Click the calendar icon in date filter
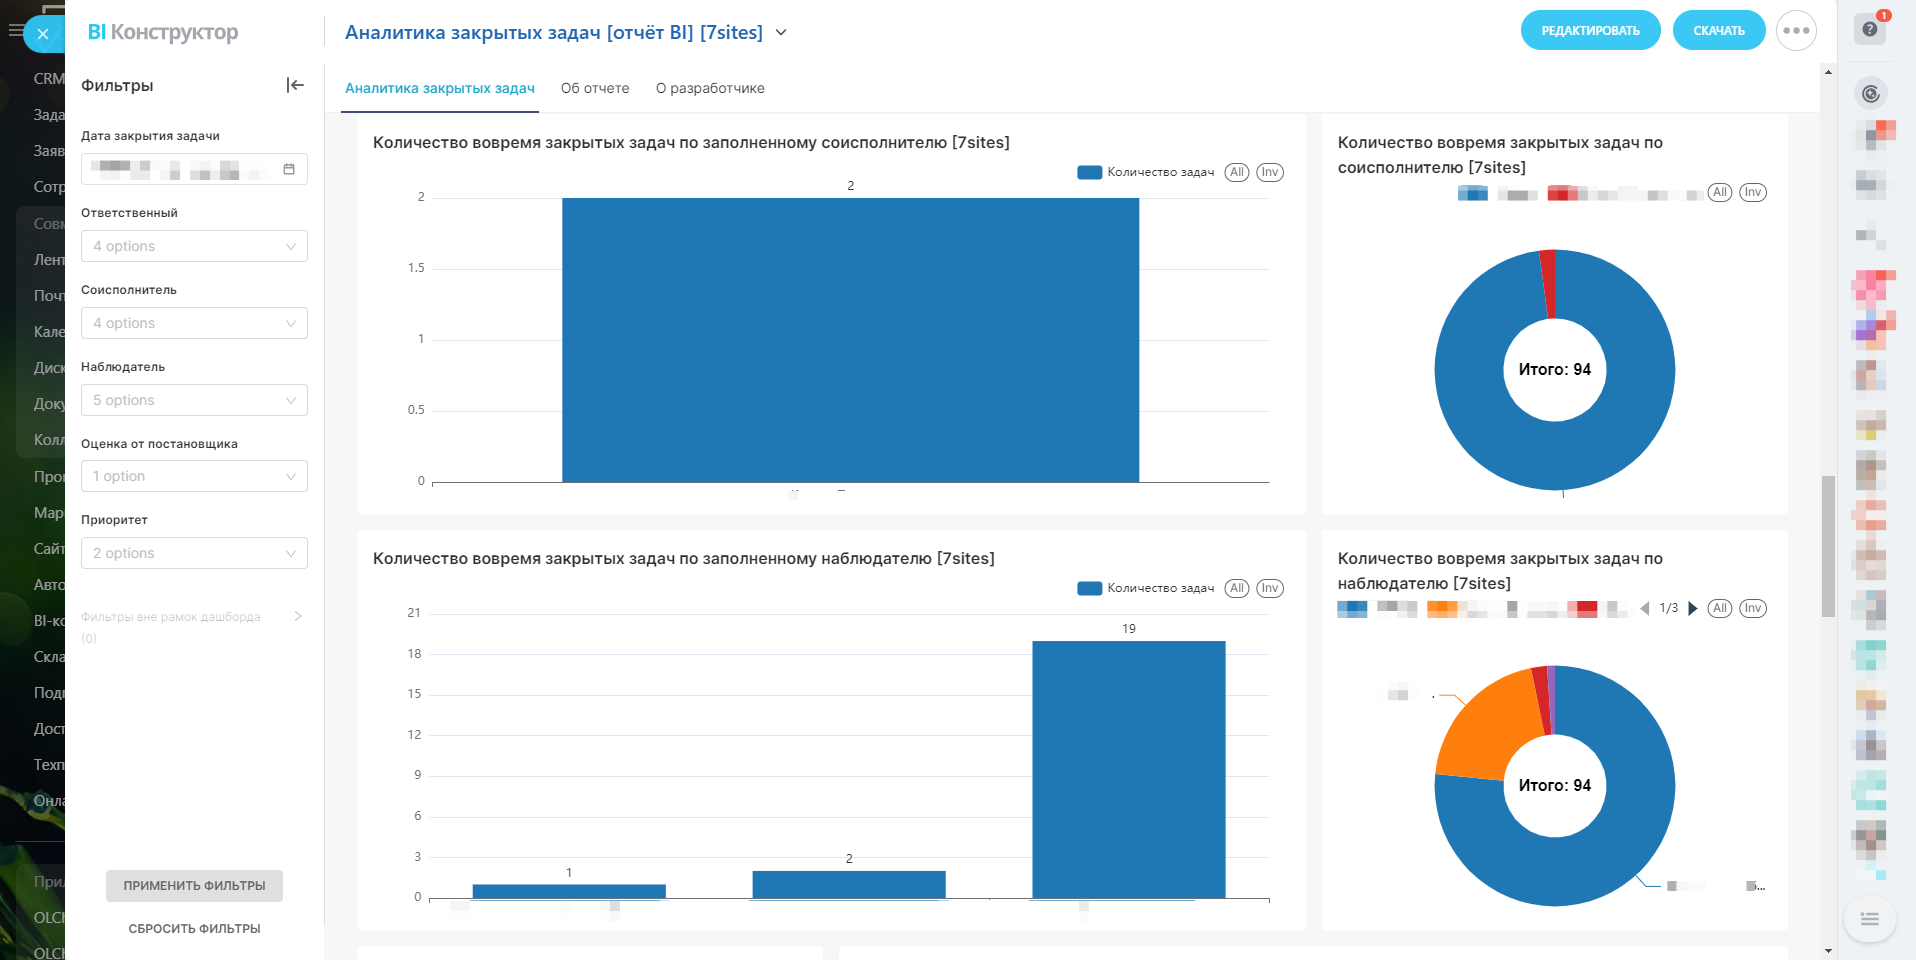This screenshot has height=960, width=1916. (289, 169)
